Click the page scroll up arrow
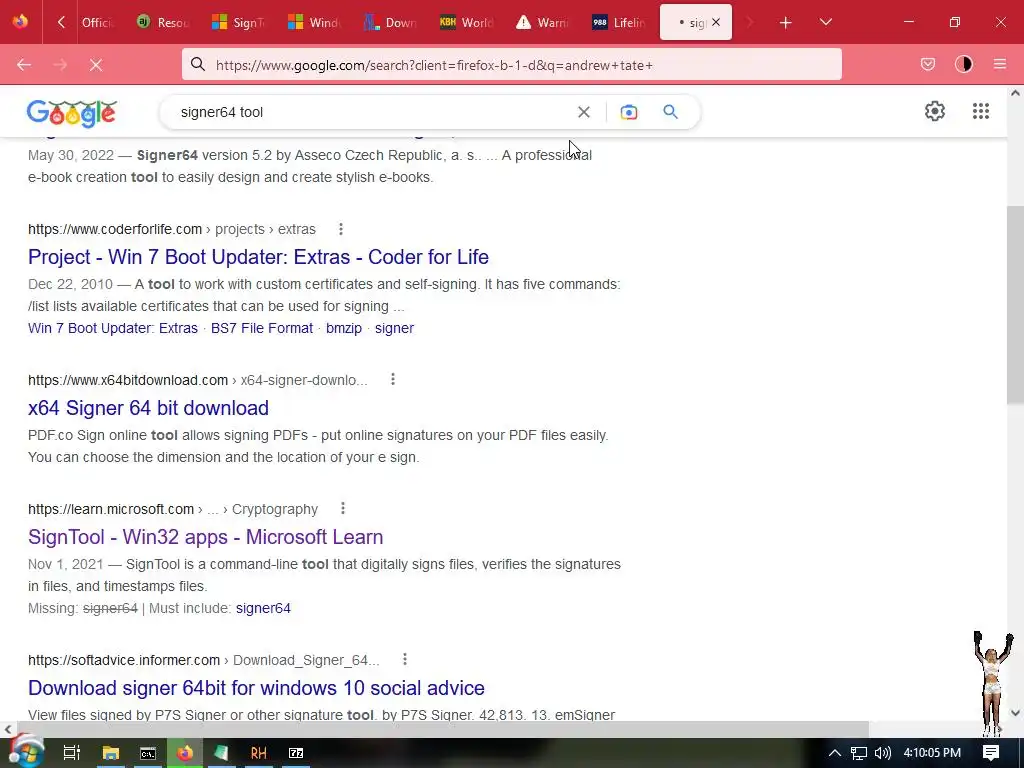The image size is (1024, 768). (1015, 93)
